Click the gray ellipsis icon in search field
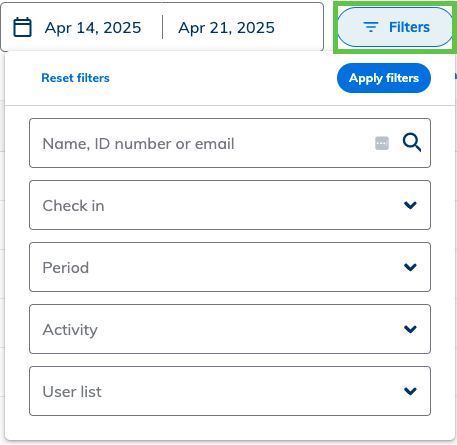 pos(382,143)
